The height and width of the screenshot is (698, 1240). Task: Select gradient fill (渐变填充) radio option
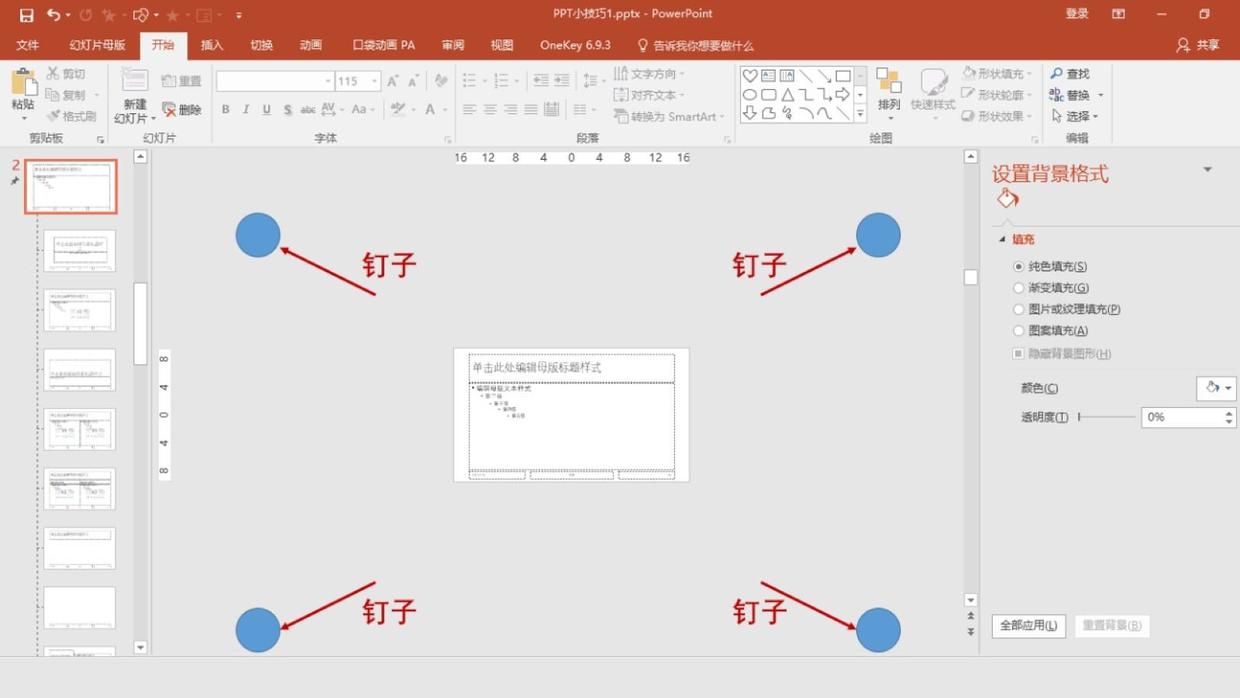coord(1019,288)
